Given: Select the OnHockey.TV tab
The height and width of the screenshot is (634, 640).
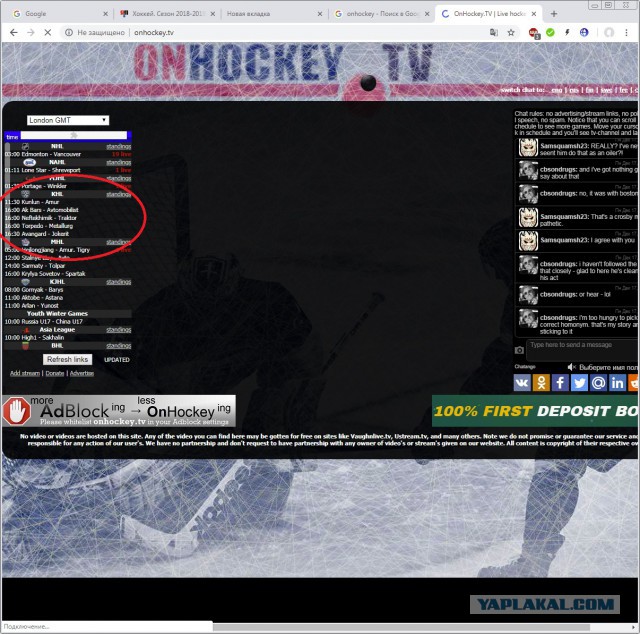Looking at the screenshot, I should pyautogui.click(x=488, y=14).
